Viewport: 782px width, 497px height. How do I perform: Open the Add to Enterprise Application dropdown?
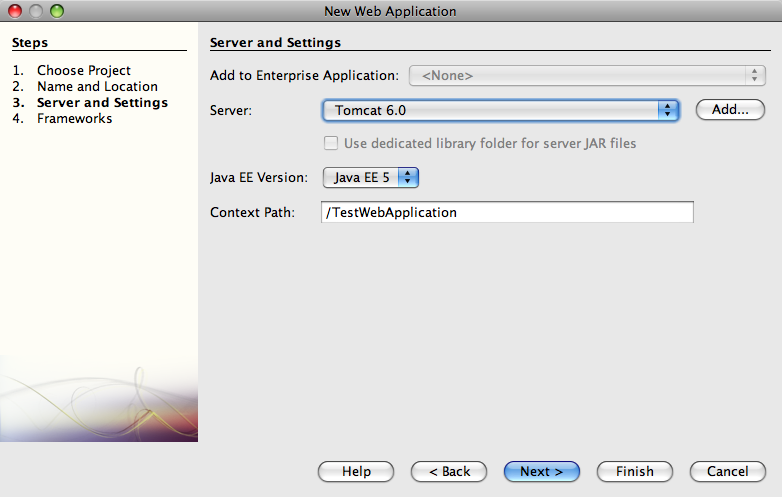point(587,76)
